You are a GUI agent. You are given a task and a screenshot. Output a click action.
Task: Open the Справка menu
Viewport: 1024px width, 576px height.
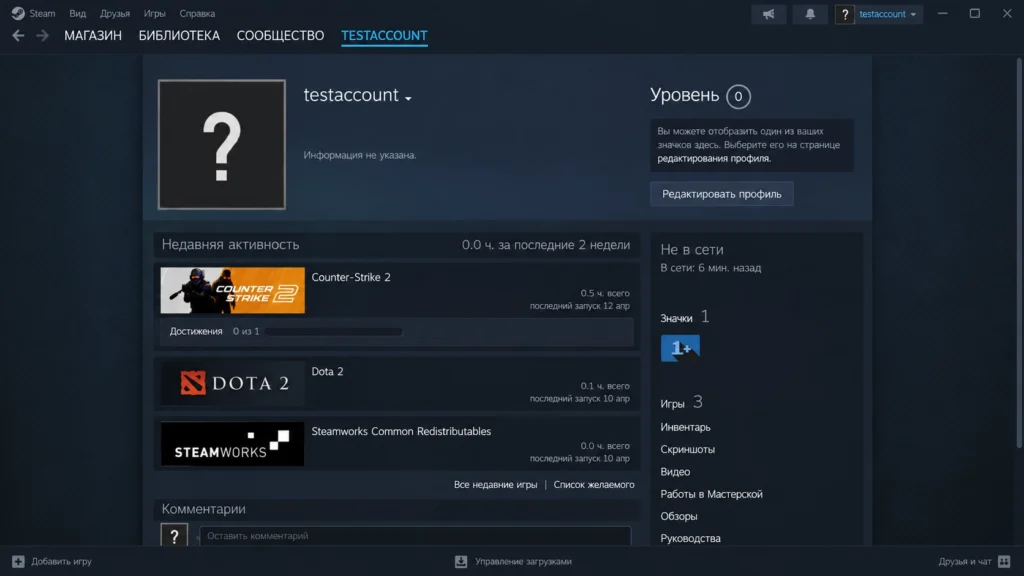click(197, 13)
